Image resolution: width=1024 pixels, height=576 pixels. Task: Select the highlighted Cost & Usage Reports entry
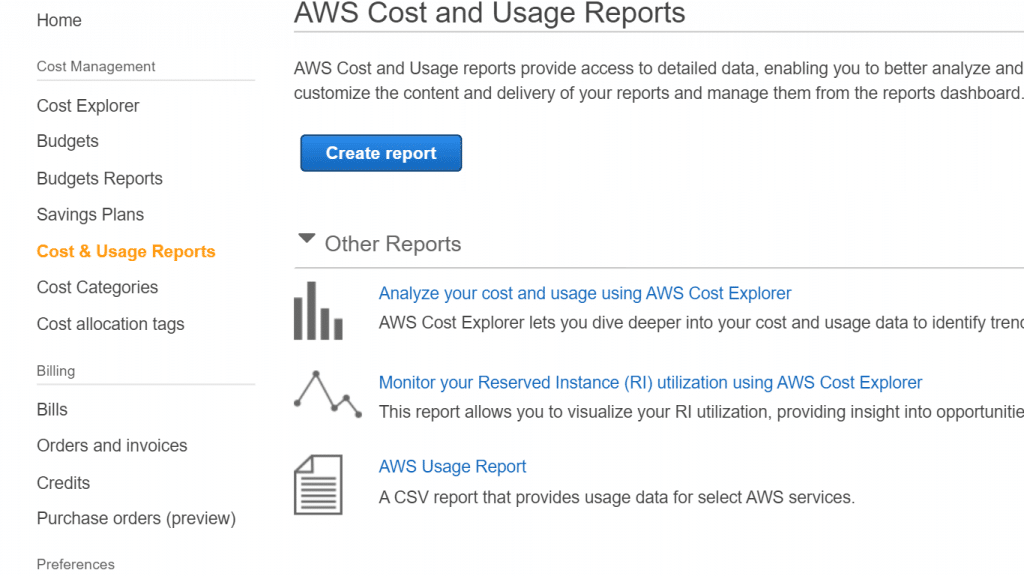point(126,251)
